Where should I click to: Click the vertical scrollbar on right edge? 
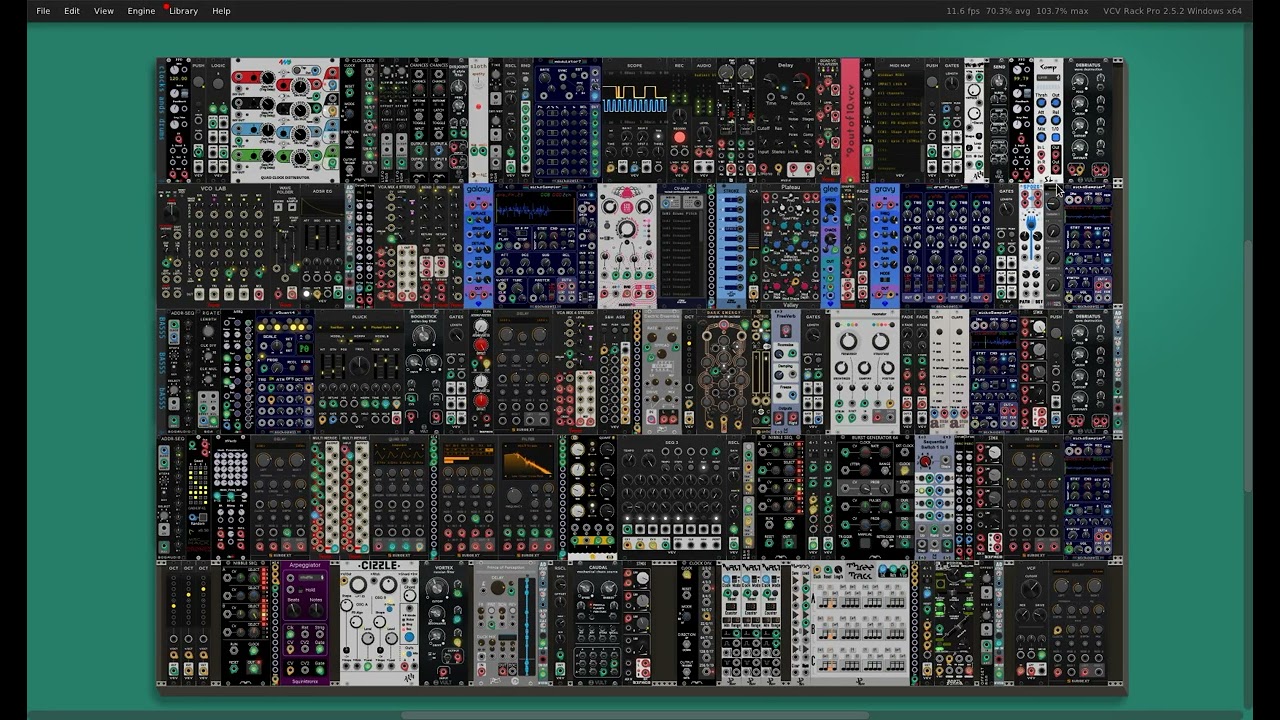[x=1248, y=365]
